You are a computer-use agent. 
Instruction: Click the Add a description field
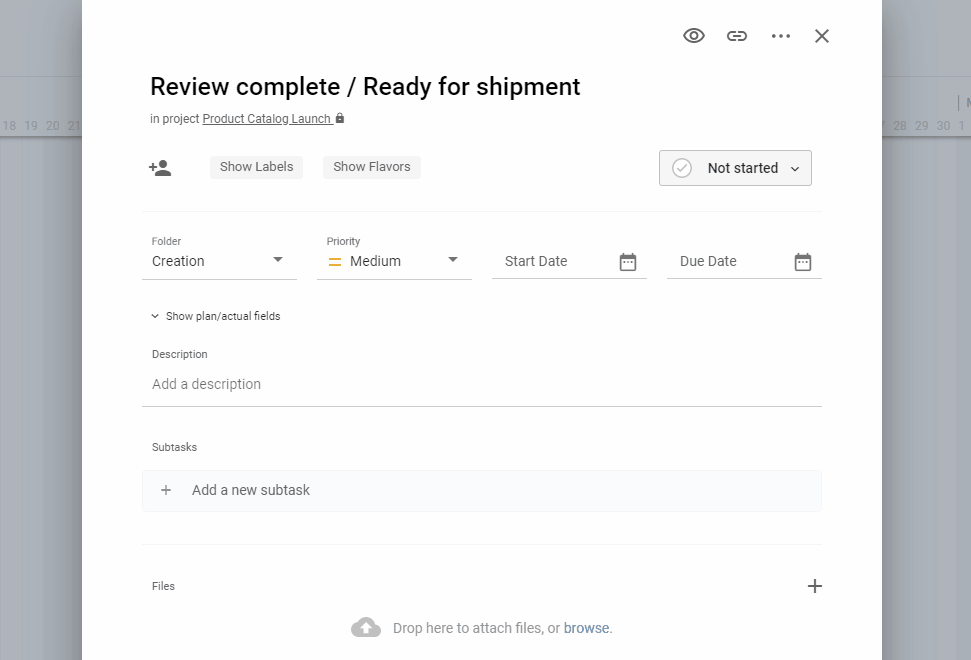click(482, 384)
